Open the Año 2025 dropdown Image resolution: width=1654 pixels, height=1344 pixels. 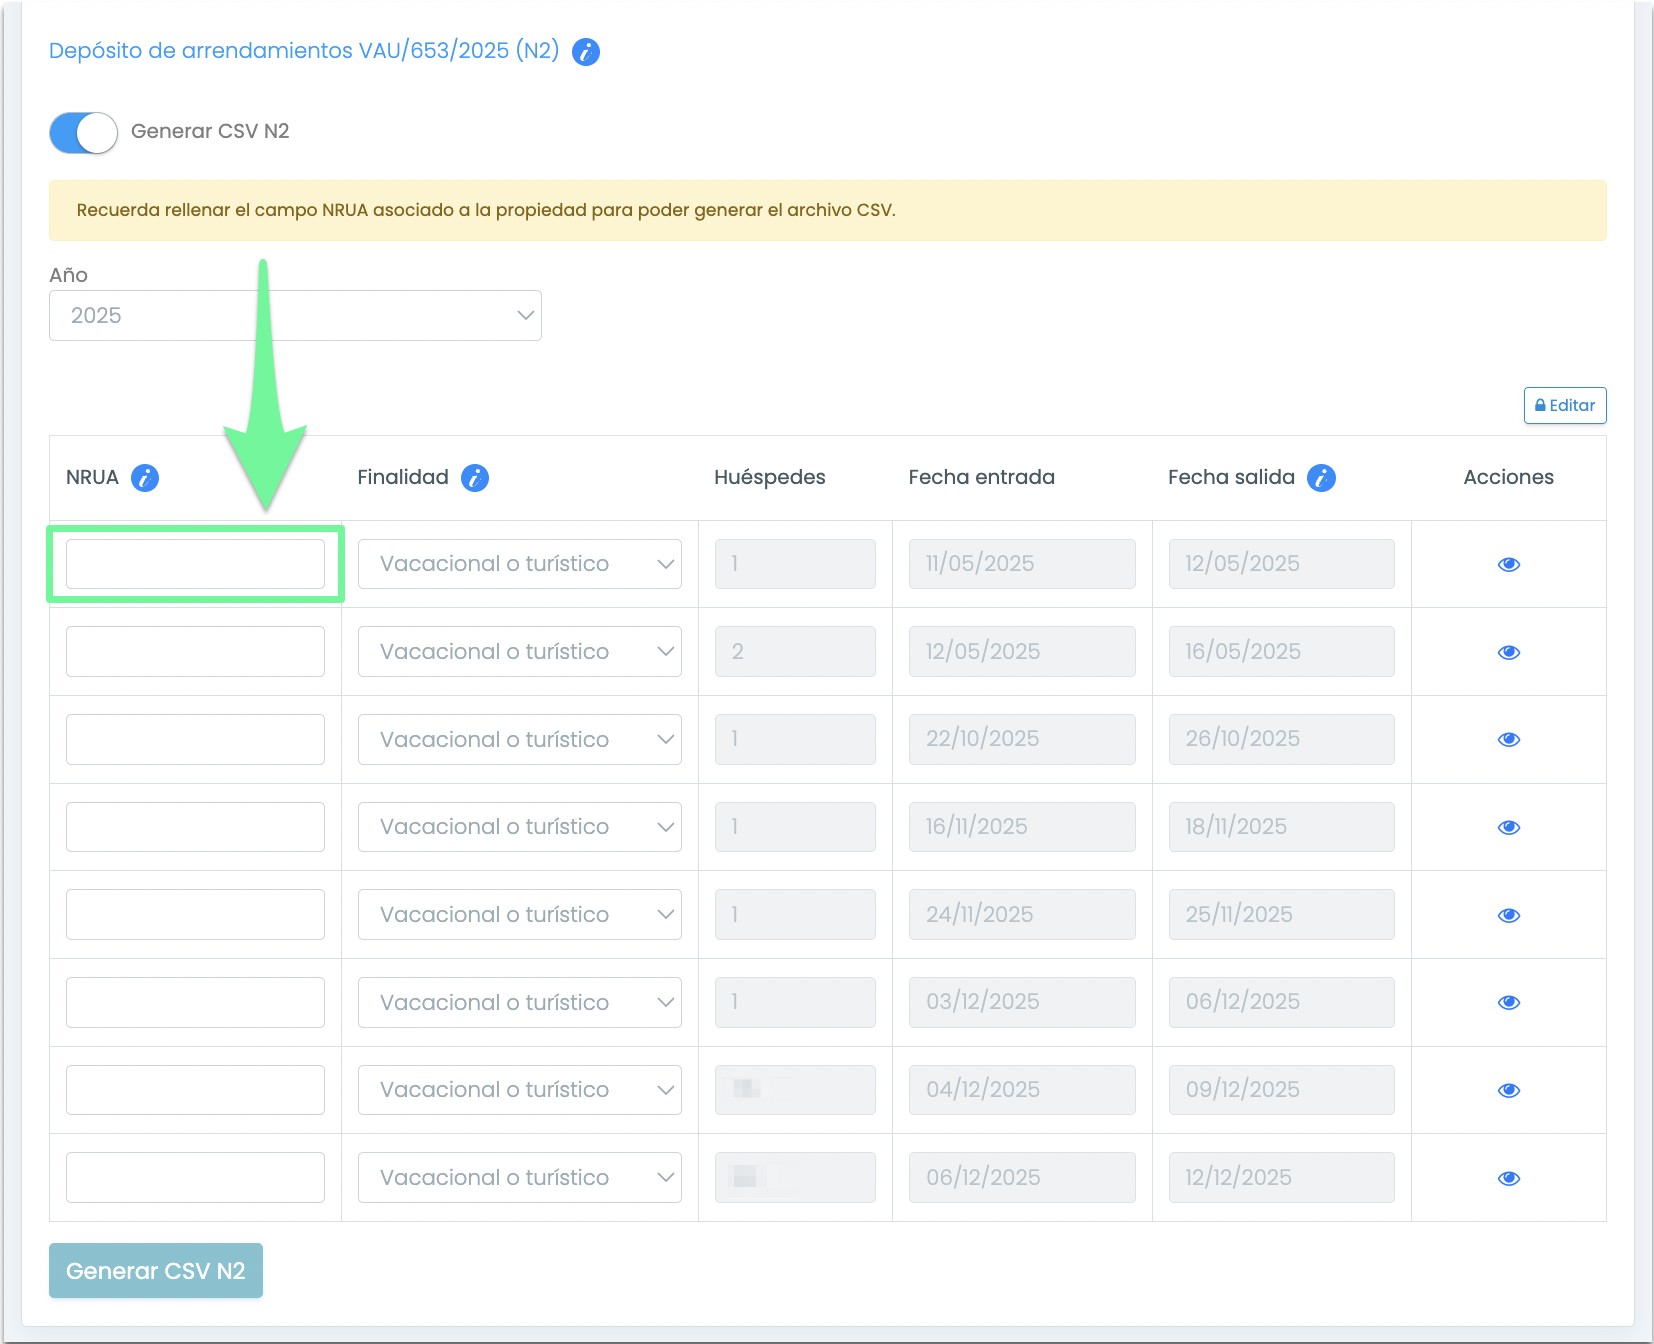295,316
